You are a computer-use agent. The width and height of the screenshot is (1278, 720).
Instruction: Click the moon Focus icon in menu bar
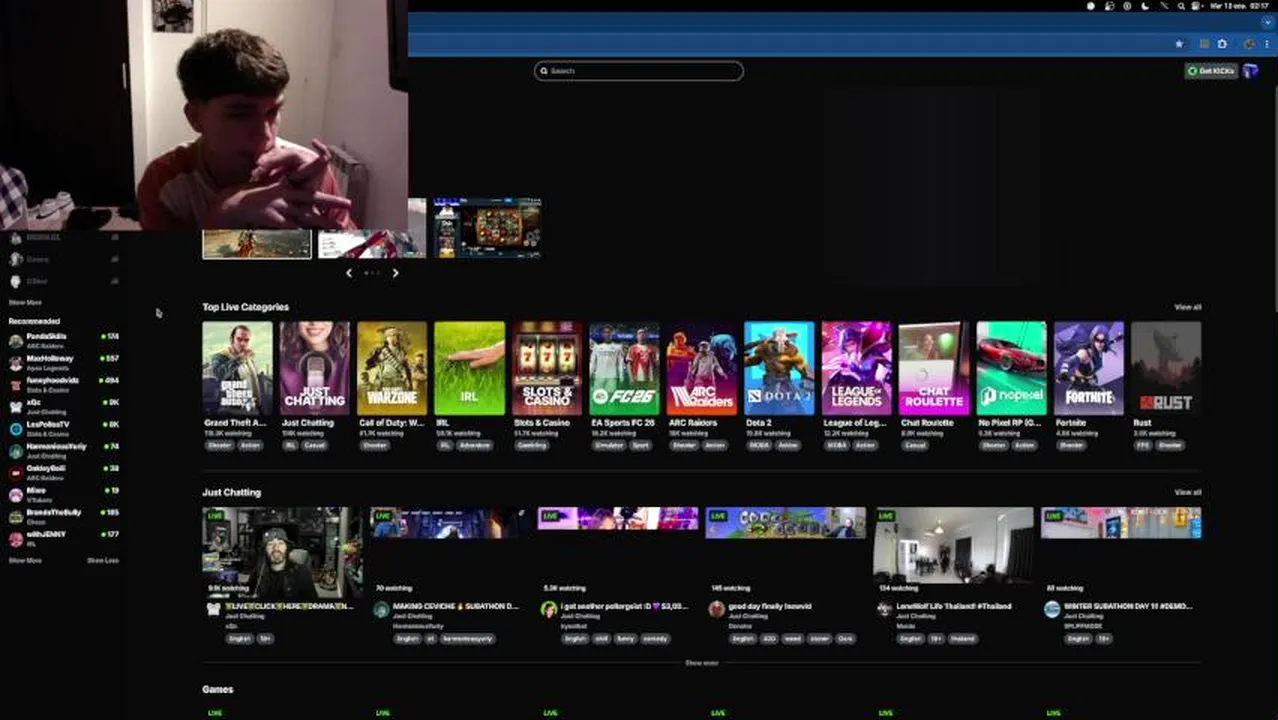(1145, 6)
